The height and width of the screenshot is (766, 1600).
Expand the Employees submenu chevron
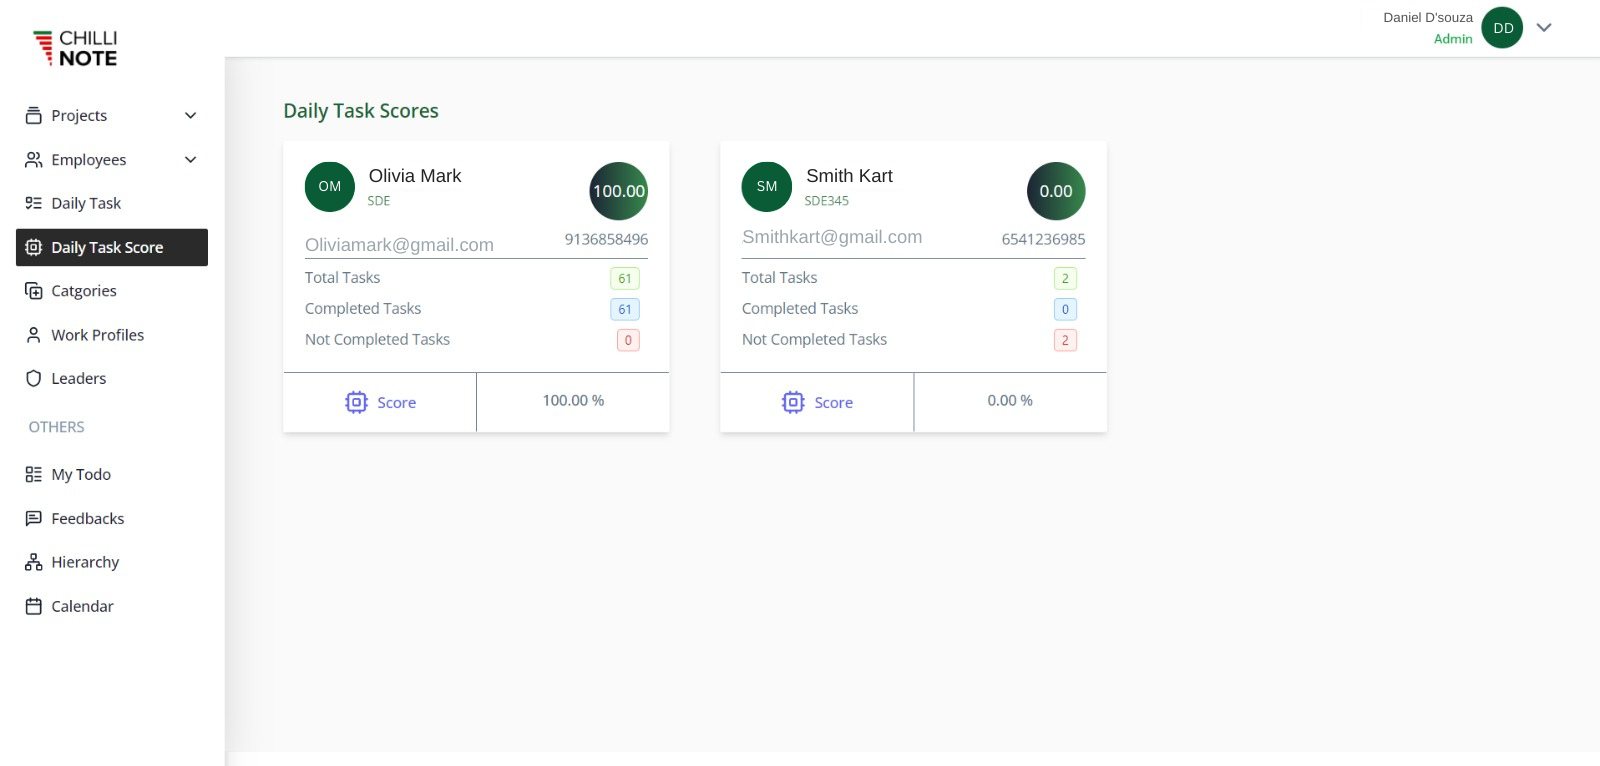[190, 160]
